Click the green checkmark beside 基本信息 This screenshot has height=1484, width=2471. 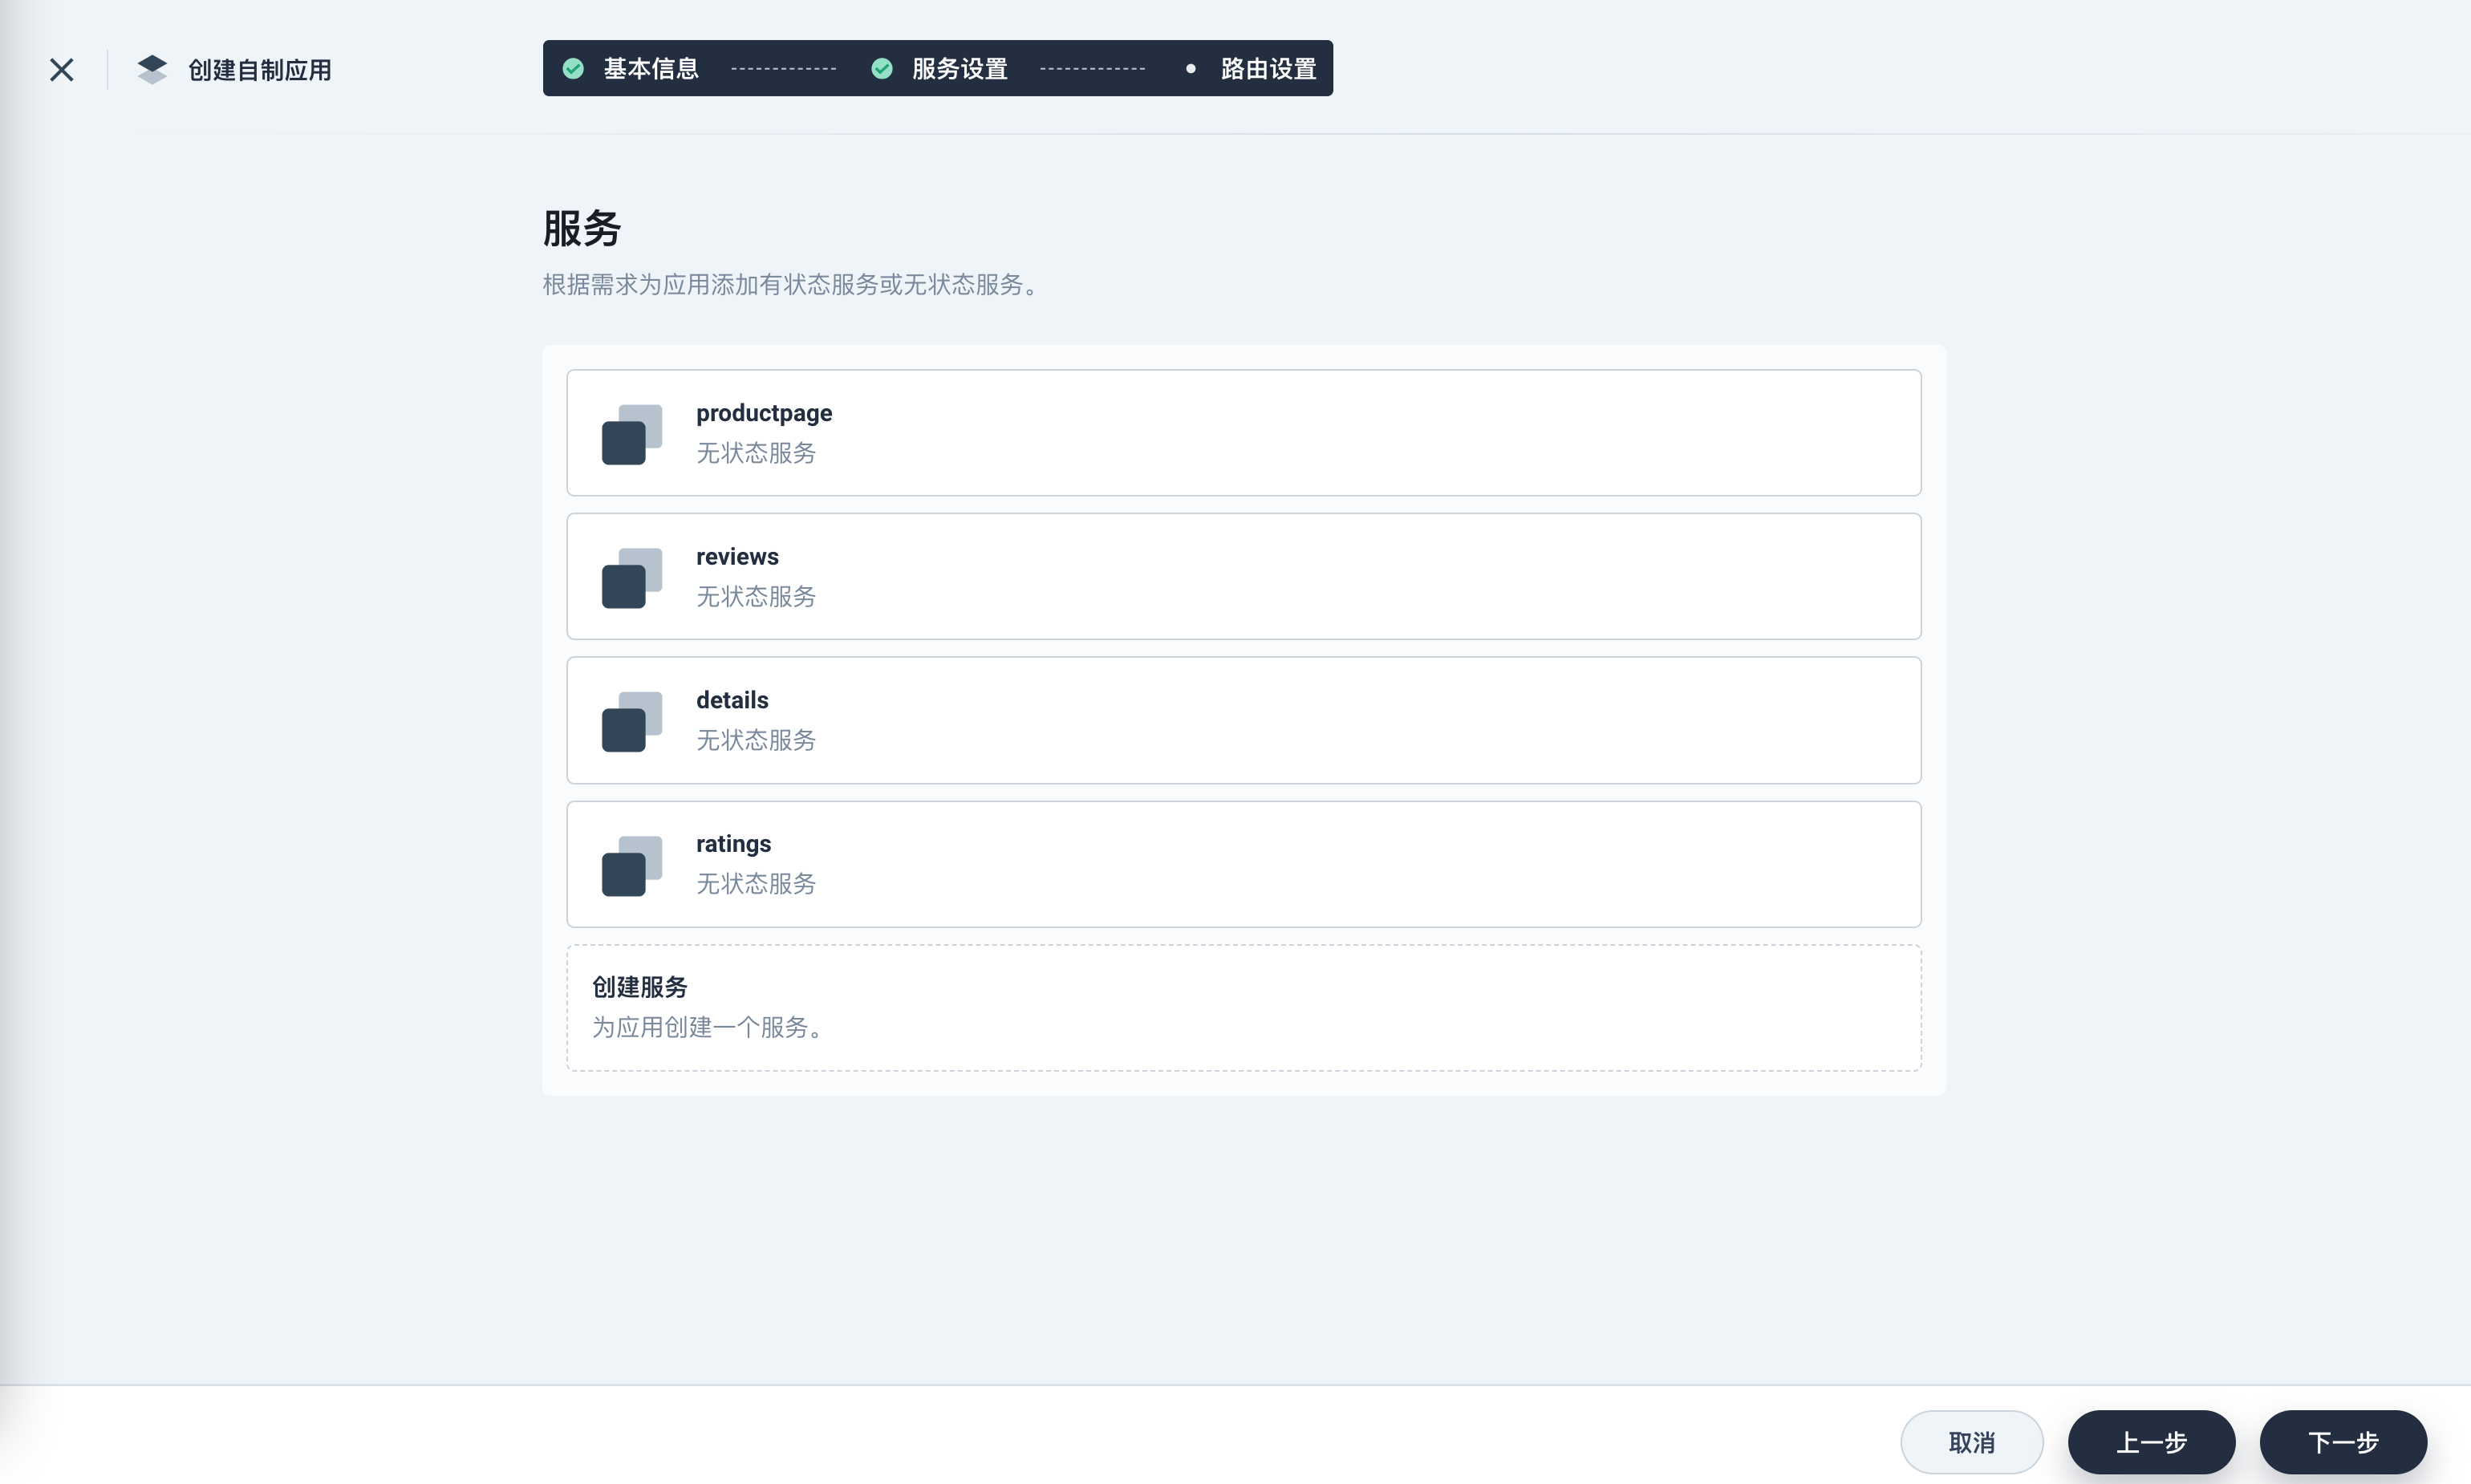573,68
